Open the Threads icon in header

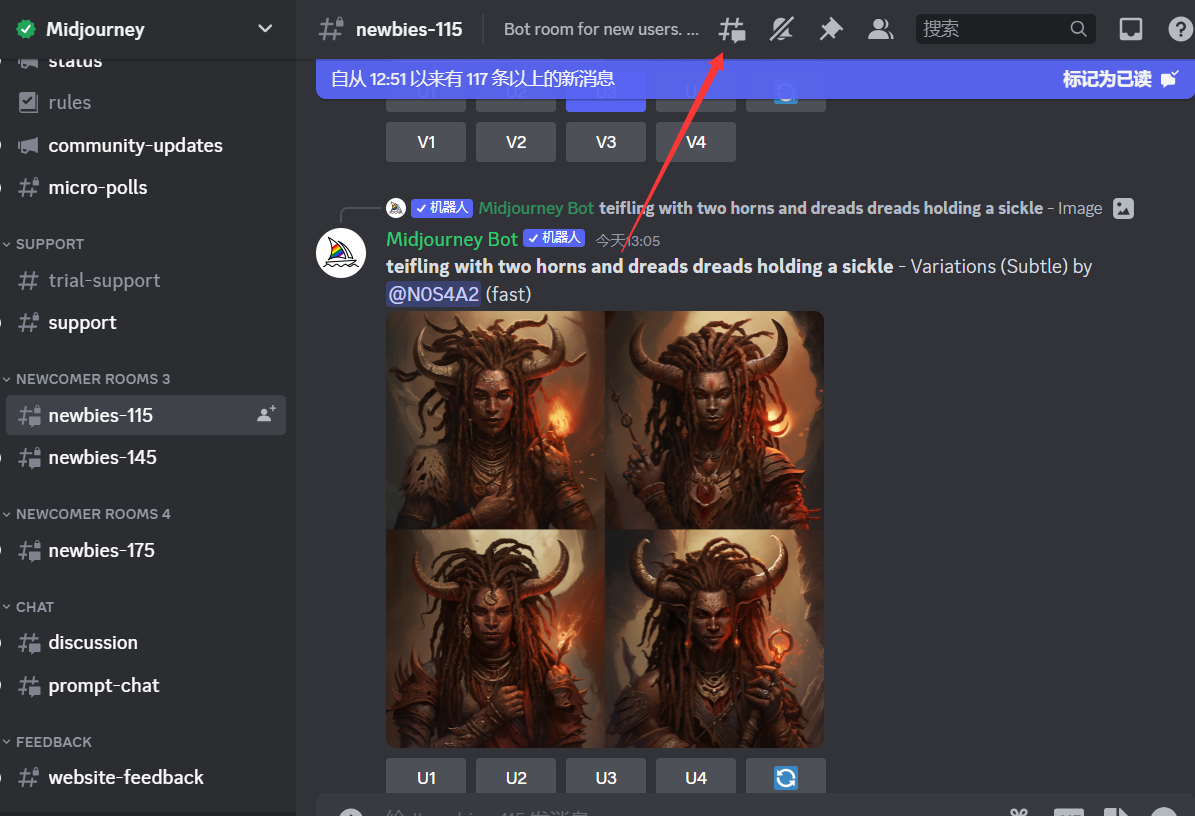732,30
